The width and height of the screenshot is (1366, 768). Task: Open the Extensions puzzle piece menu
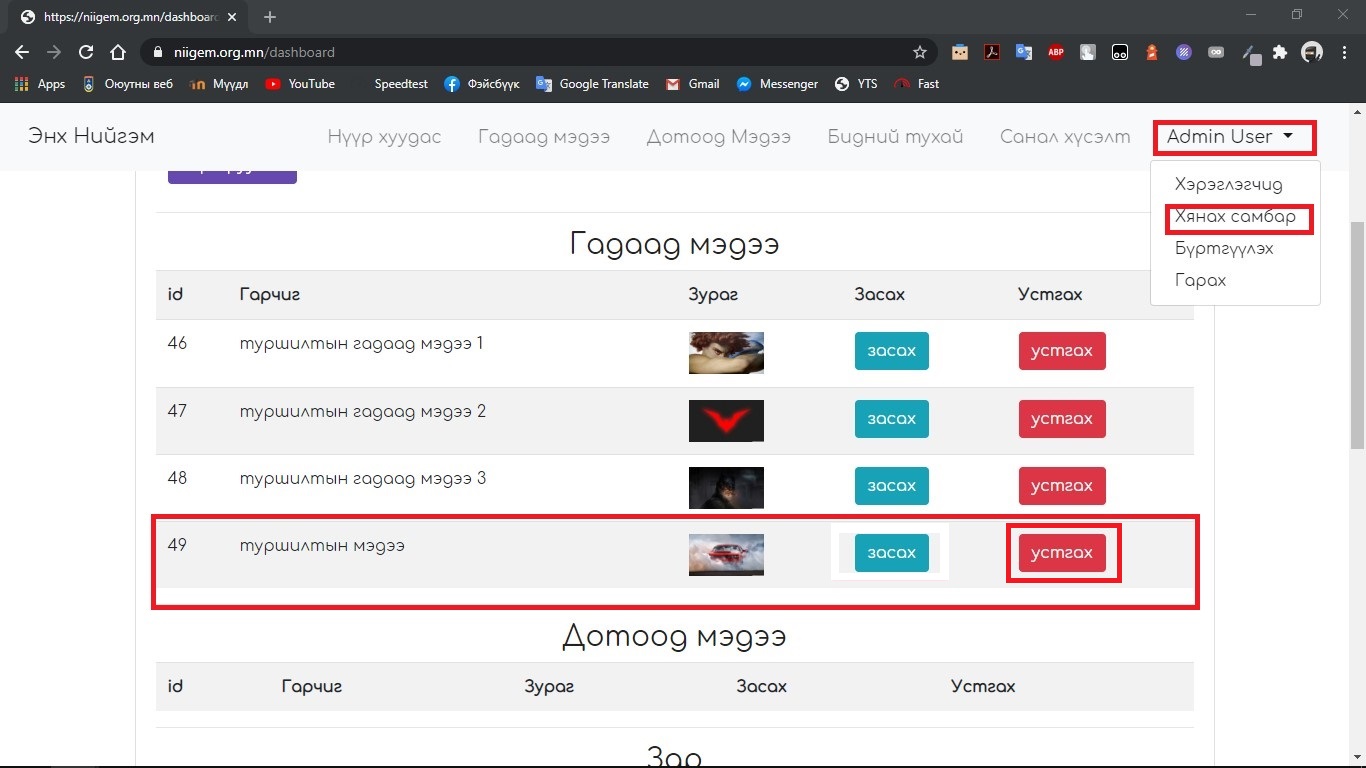[x=1280, y=52]
